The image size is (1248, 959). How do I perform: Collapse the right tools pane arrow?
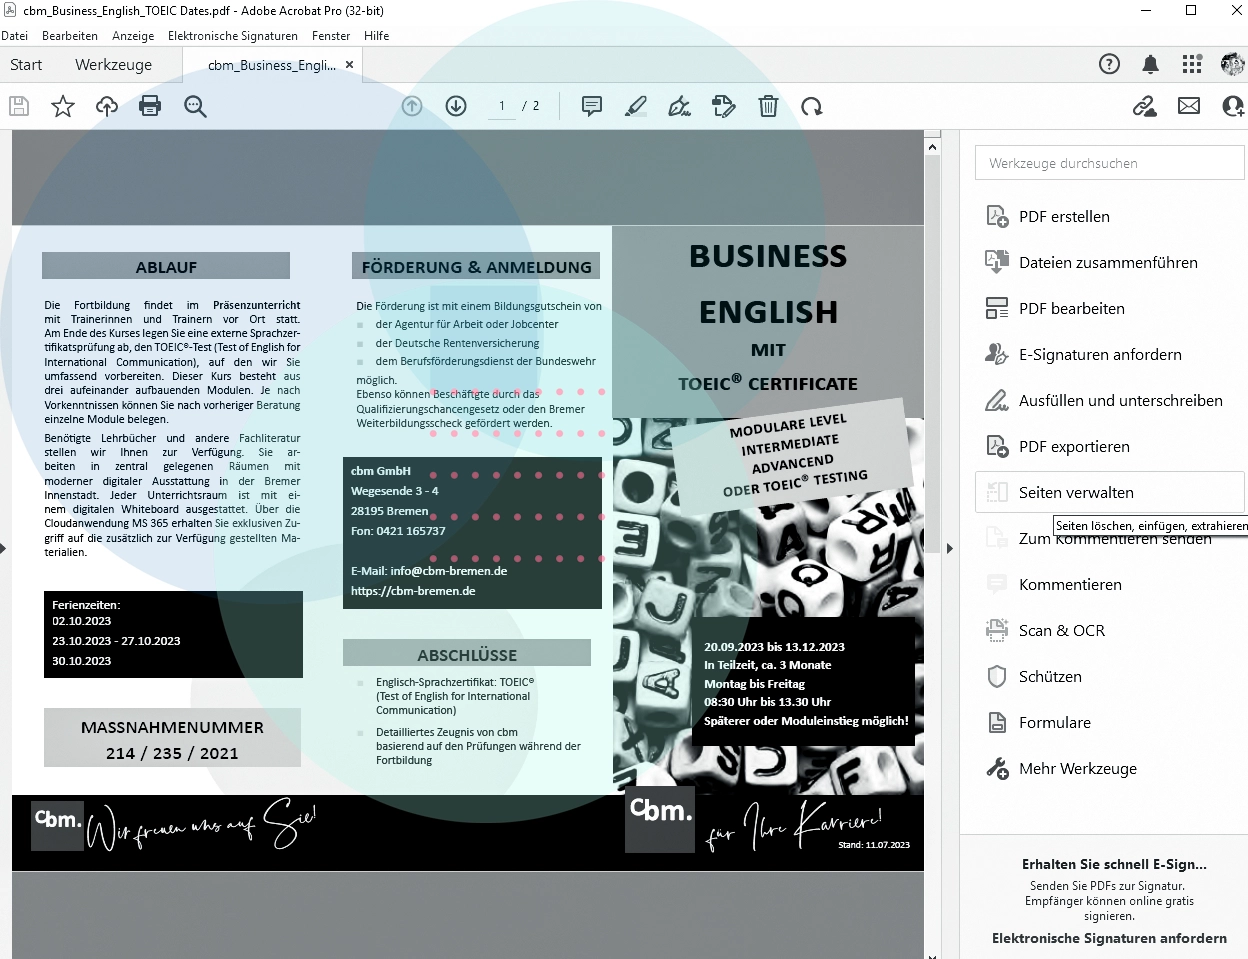point(950,548)
